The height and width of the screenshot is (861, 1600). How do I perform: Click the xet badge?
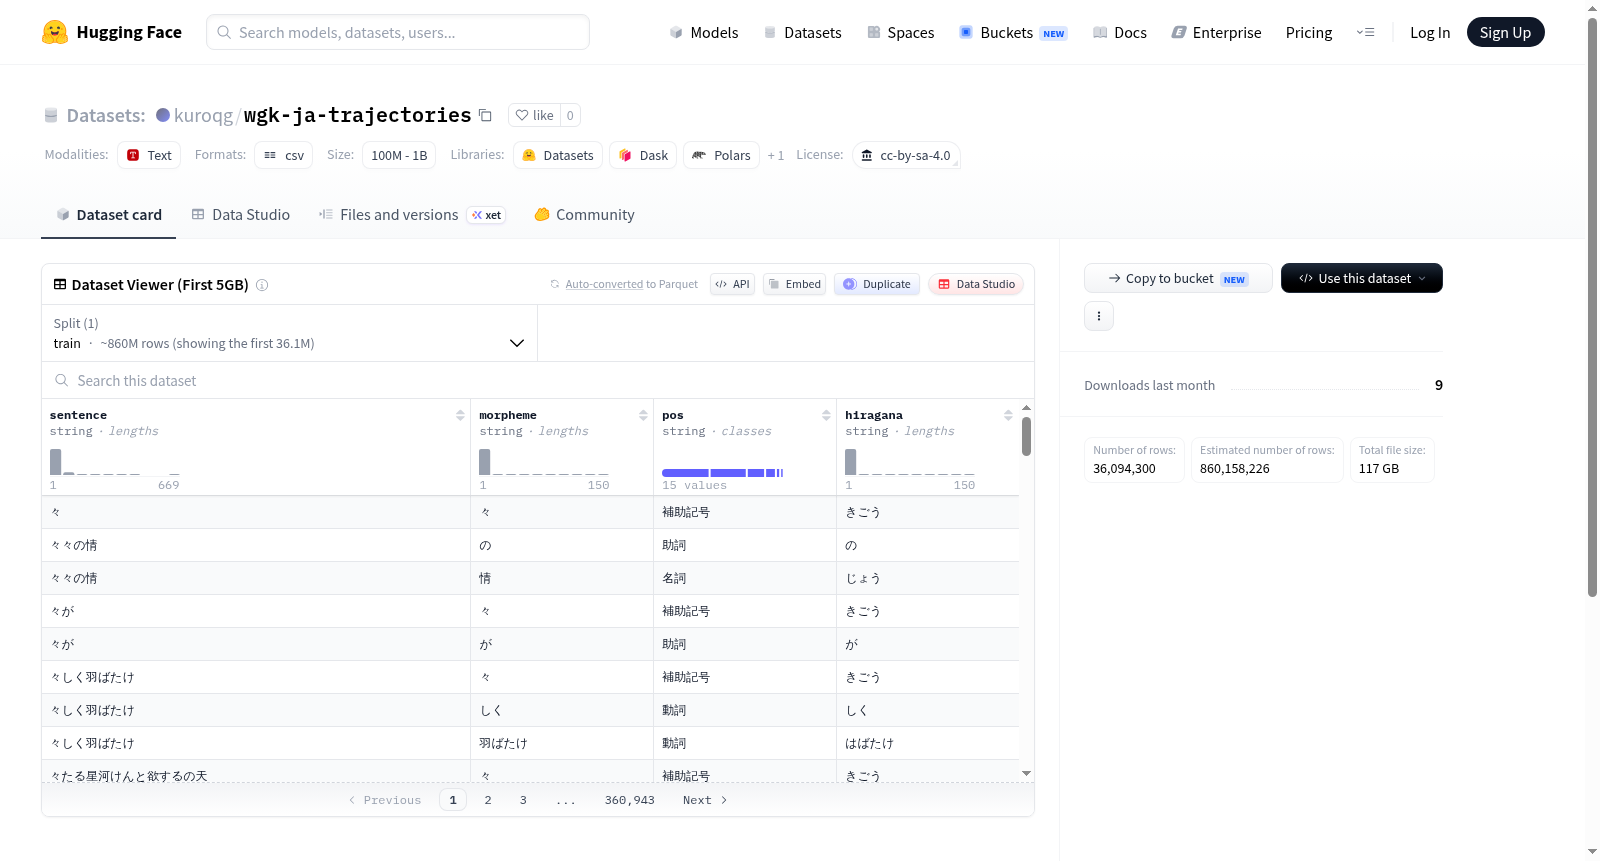tap(487, 215)
